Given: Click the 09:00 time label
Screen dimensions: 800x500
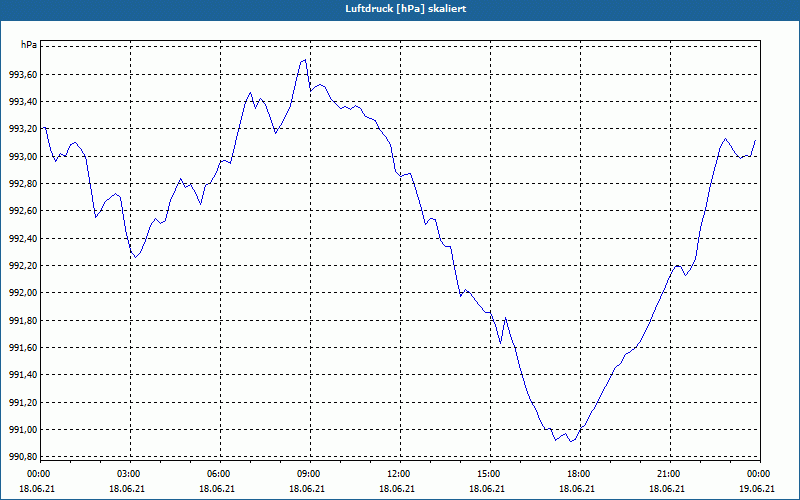Looking at the screenshot, I should click(310, 474).
